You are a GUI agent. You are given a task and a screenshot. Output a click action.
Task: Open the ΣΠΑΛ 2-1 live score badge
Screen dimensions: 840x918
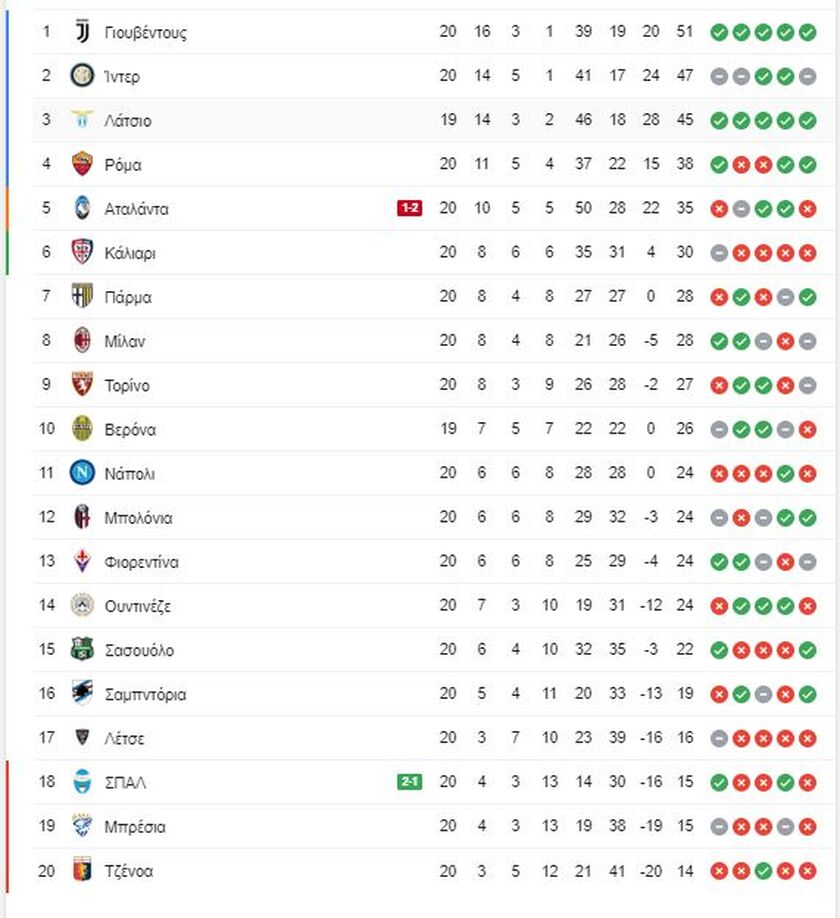point(409,782)
